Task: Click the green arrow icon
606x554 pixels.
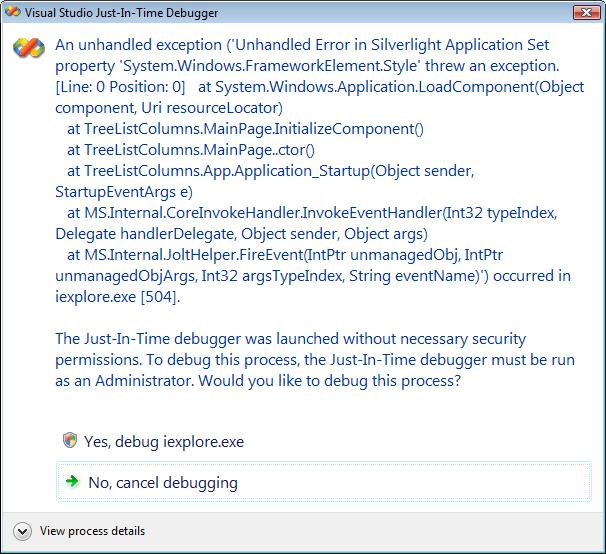Action: pyautogui.click(x=72, y=482)
